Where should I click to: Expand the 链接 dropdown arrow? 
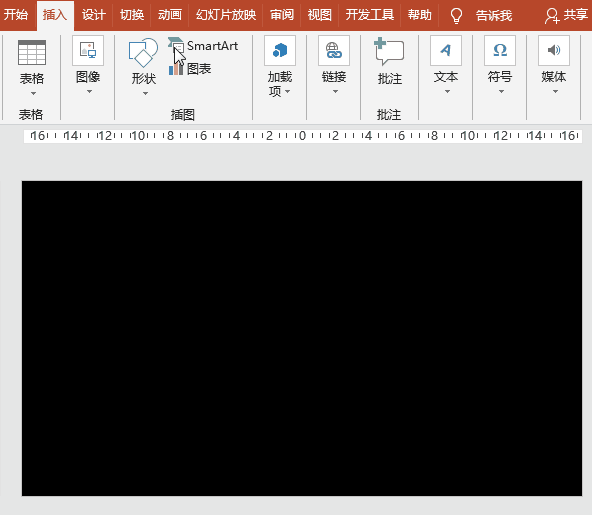(335, 91)
